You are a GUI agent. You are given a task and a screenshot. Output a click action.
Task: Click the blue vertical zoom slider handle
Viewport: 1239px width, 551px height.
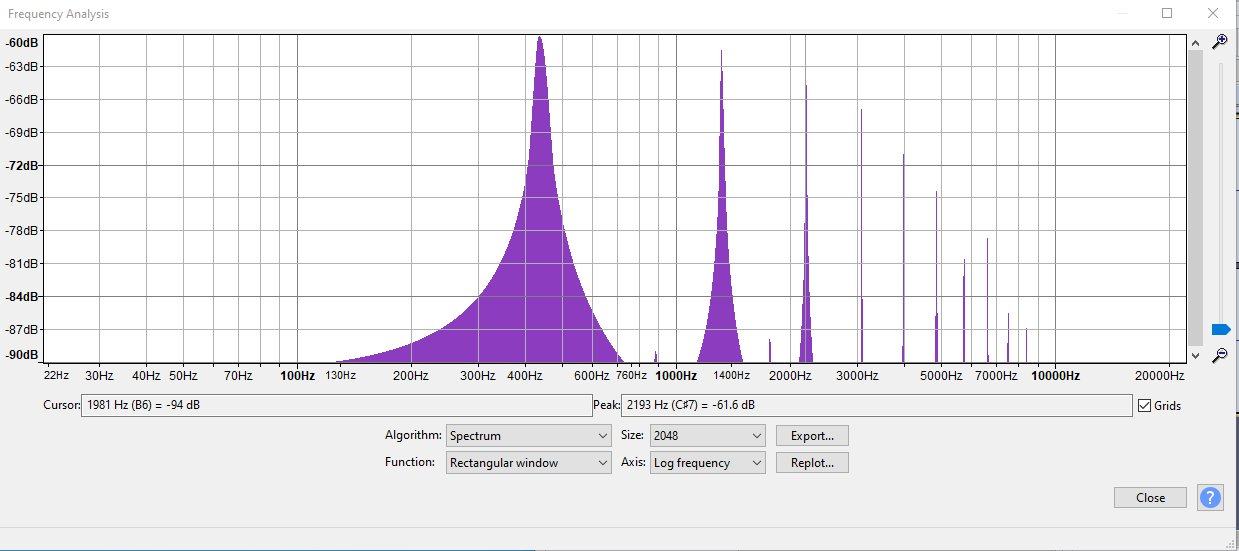1220,329
